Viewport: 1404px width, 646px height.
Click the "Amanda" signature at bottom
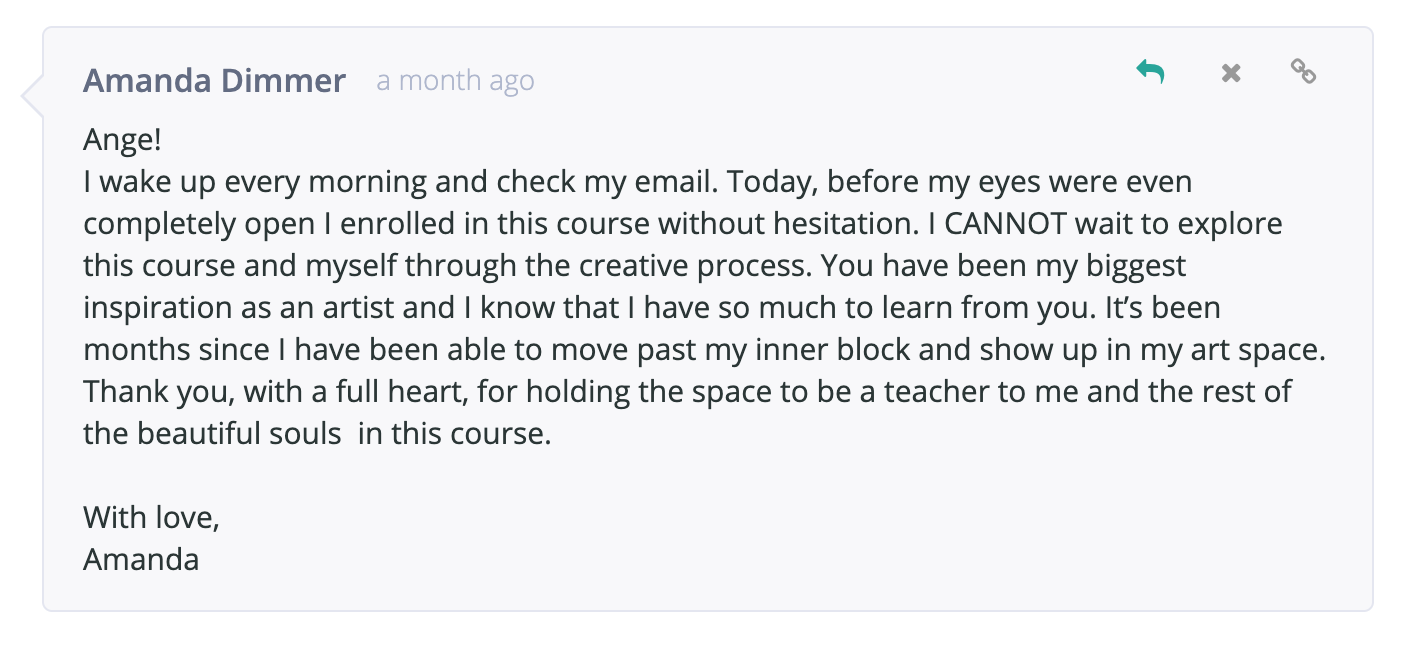pos(141,559)
